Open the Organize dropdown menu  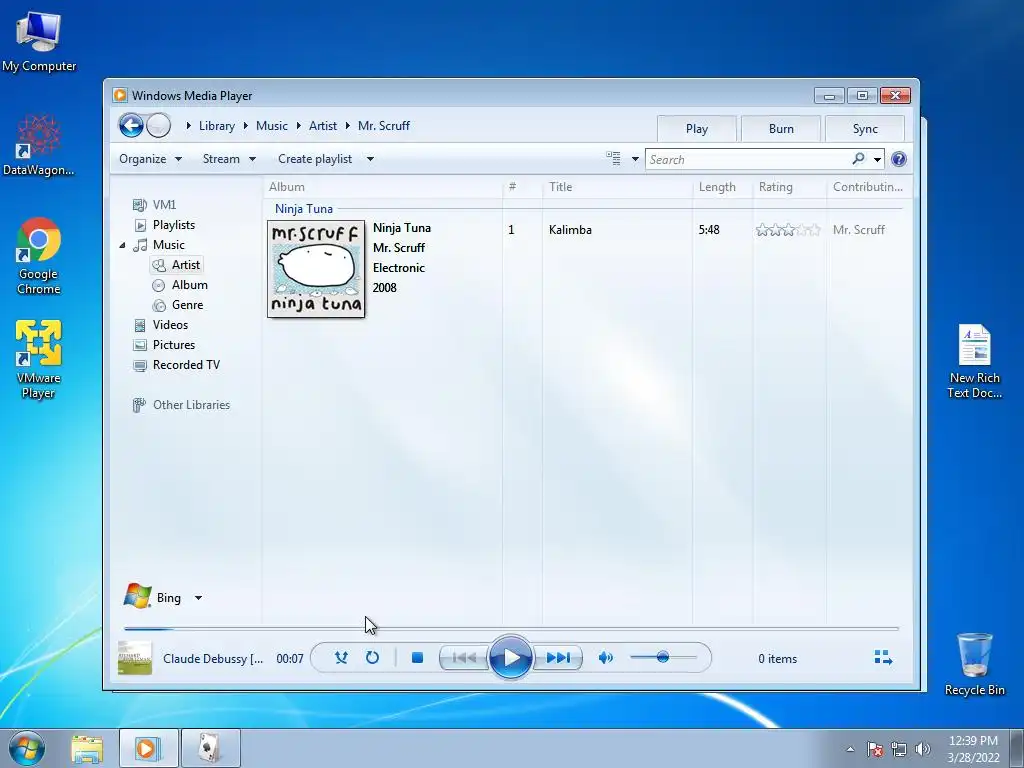point(150,159)
